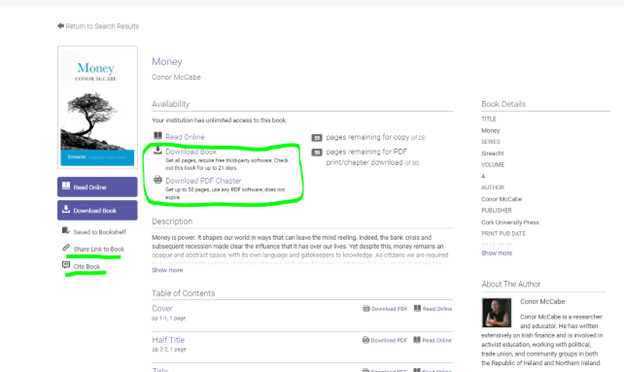The height and width of the screenshot is (372, 624).
Task: Open the Cover chapter link
Action: (x=162, y=308)
